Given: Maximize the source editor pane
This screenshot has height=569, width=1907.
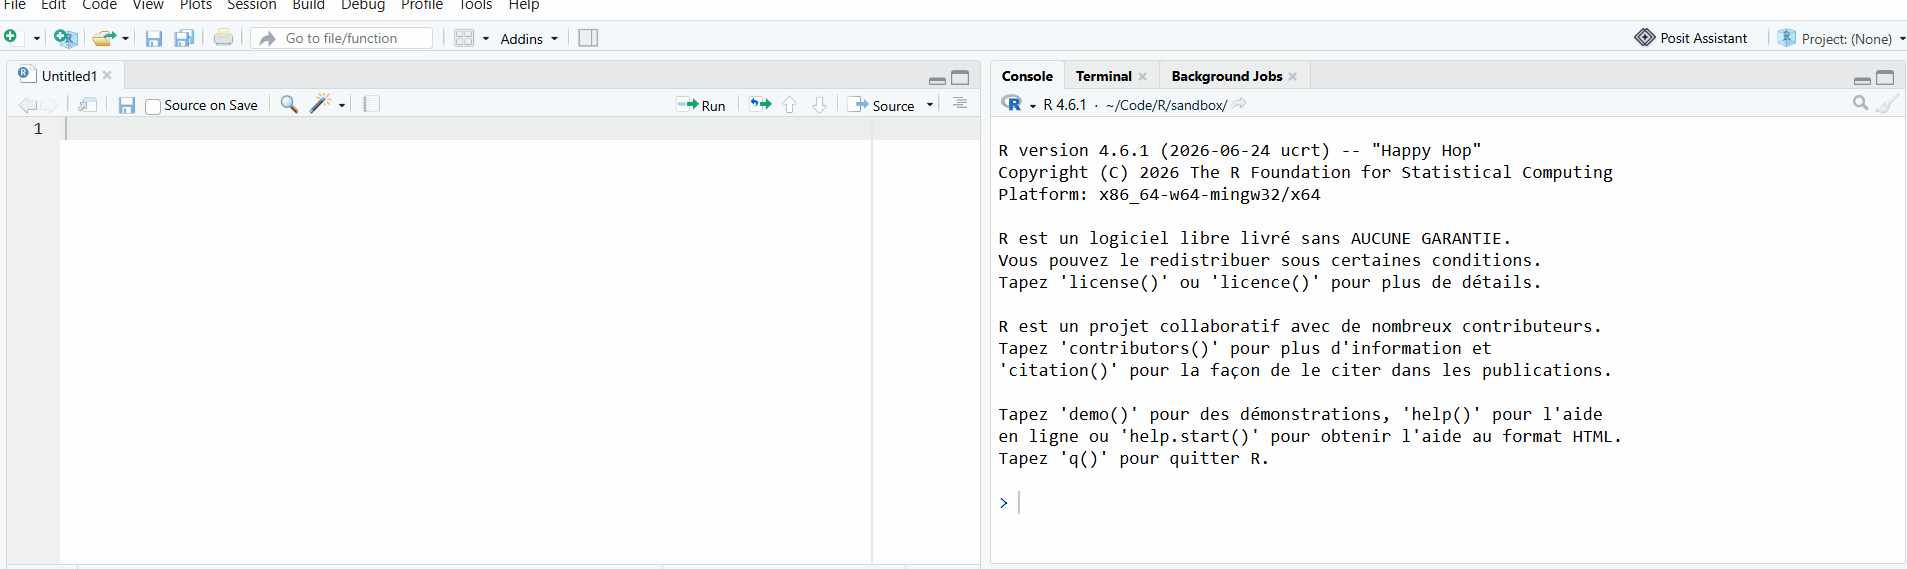Looking at the screenshot, I should click(960, 78).
